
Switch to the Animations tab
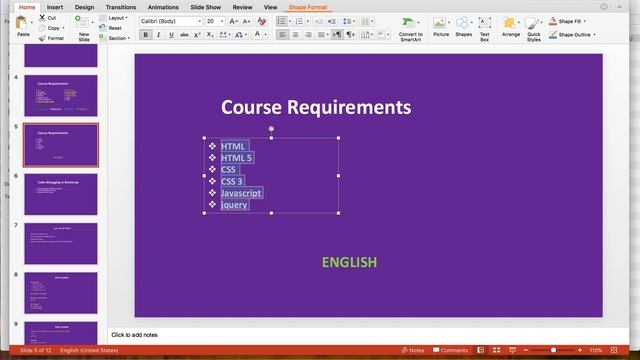coord(163,7)
